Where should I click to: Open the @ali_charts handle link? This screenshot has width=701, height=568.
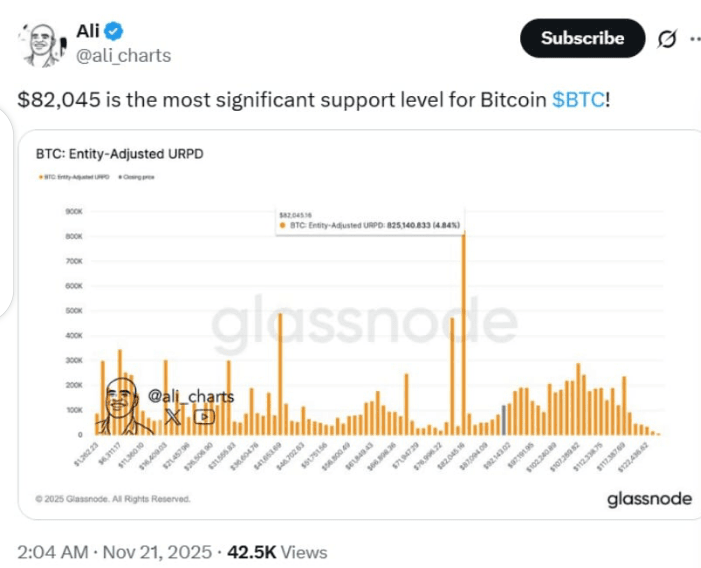click(123, 56)
